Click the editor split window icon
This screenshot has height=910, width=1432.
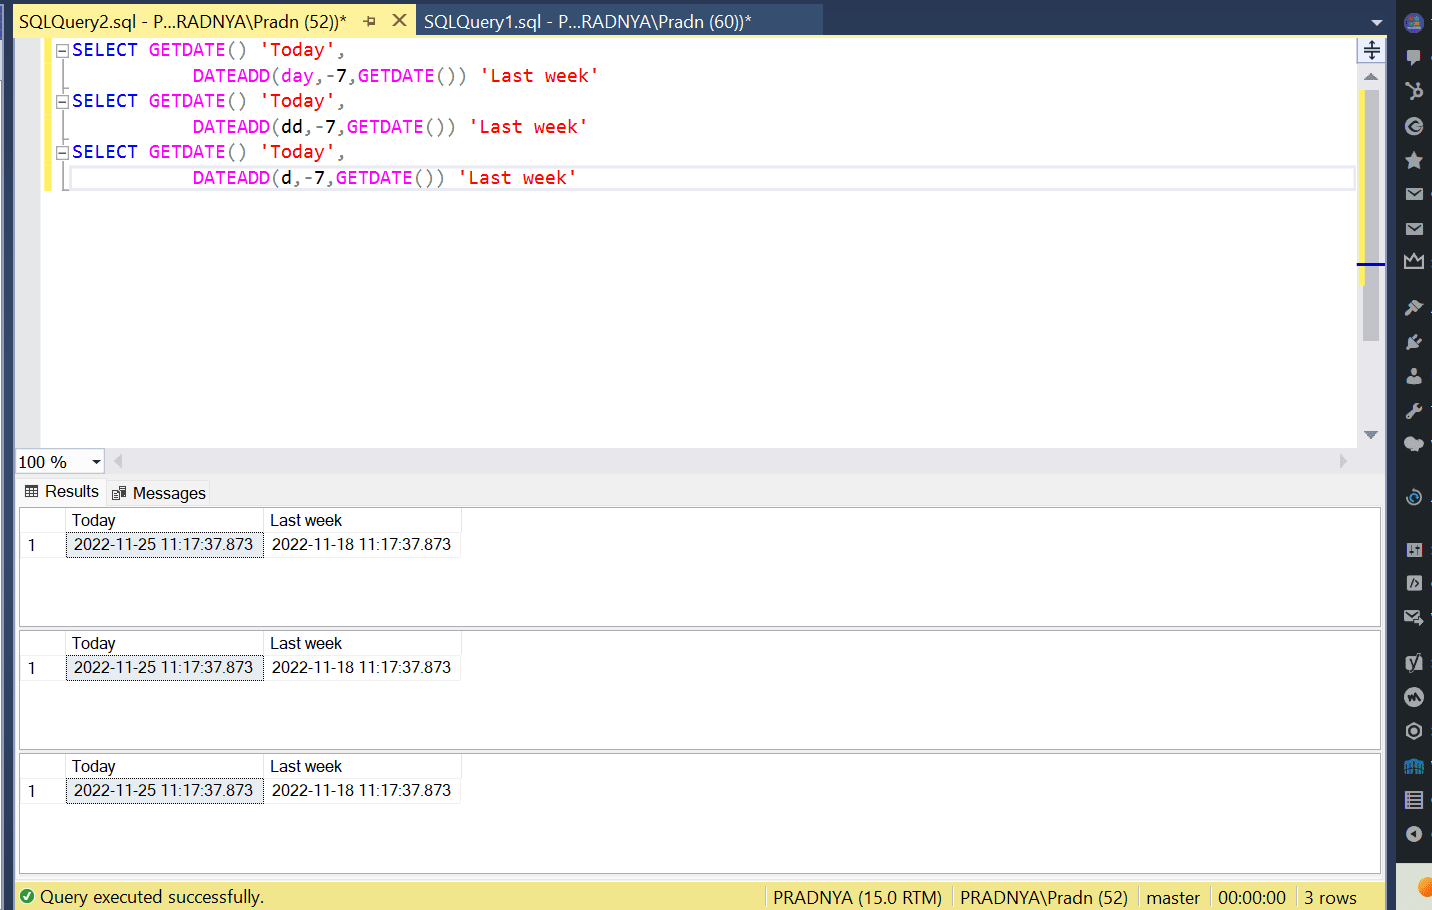click(1371, 50)
